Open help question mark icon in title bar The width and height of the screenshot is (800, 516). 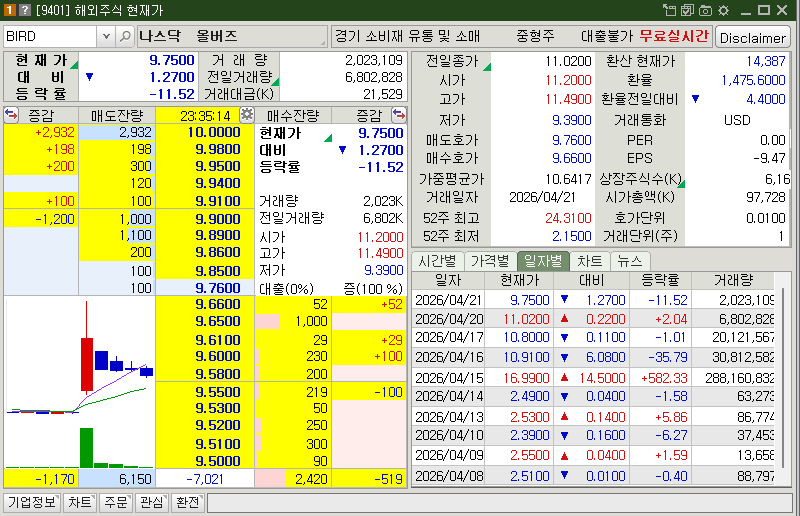tap(24, 10)
